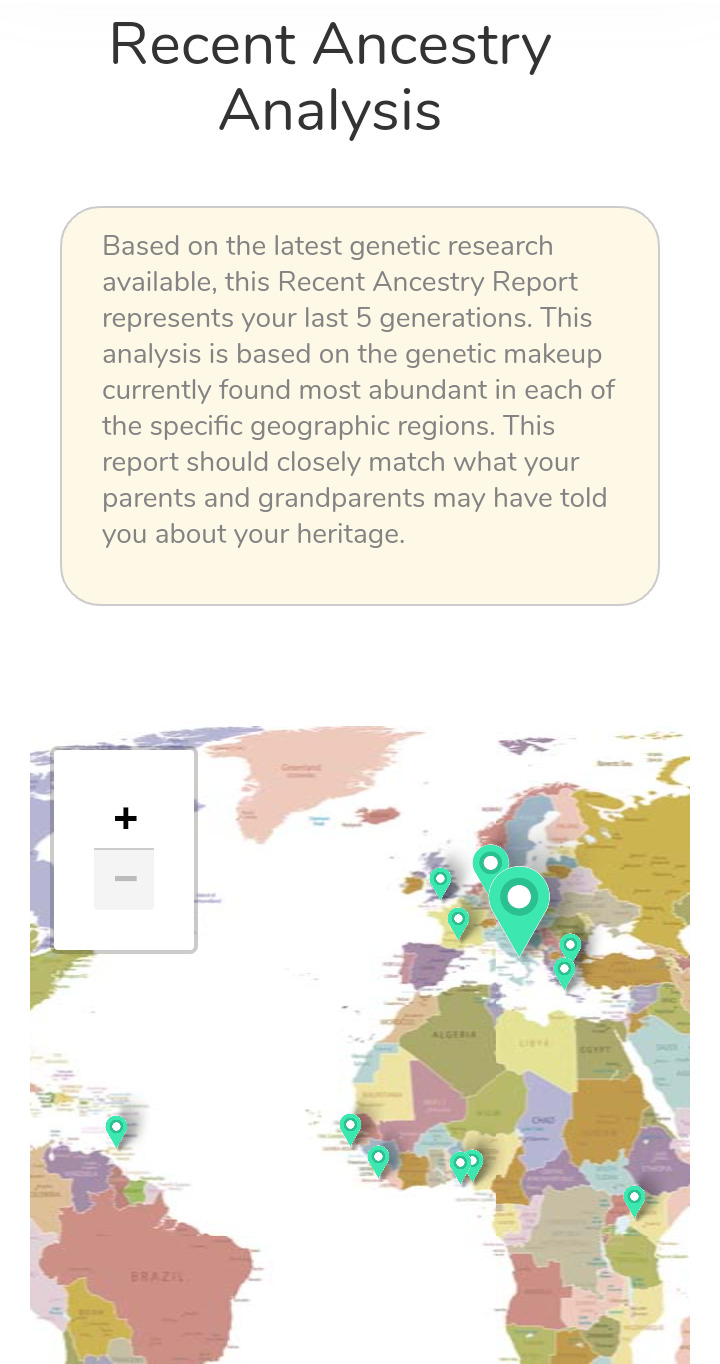Select the pin north of Brazil near the Caribbean
The width and height of the screenshot is (720, 1364).
116,1129
